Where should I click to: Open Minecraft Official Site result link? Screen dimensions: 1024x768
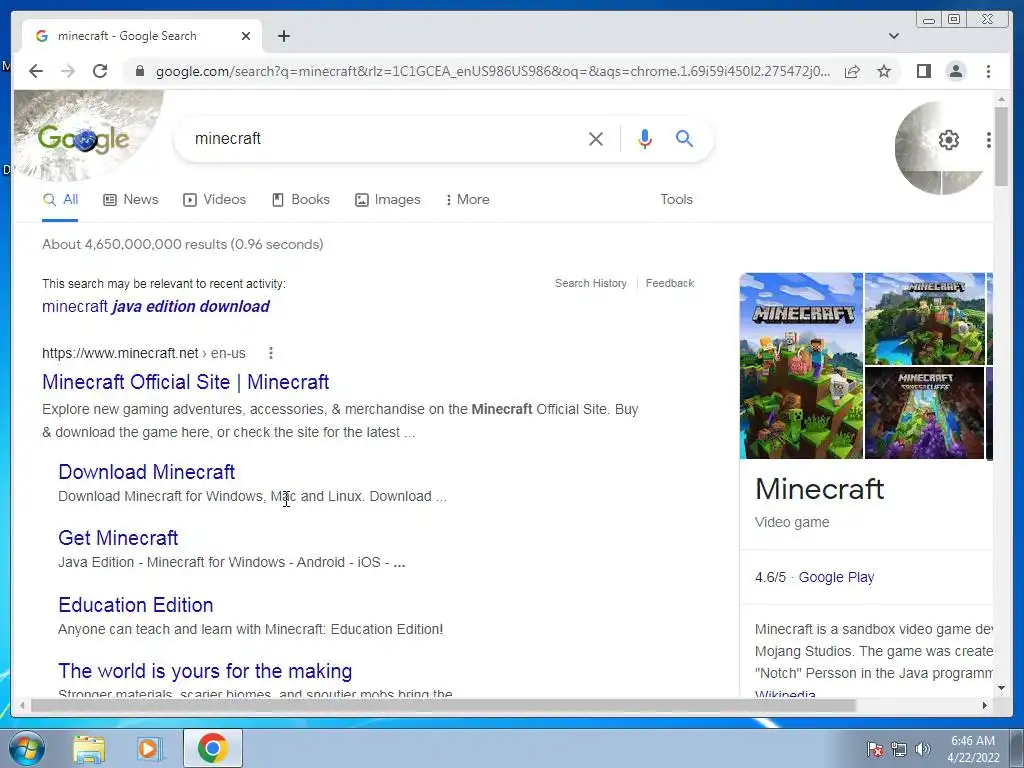point(185,382)
